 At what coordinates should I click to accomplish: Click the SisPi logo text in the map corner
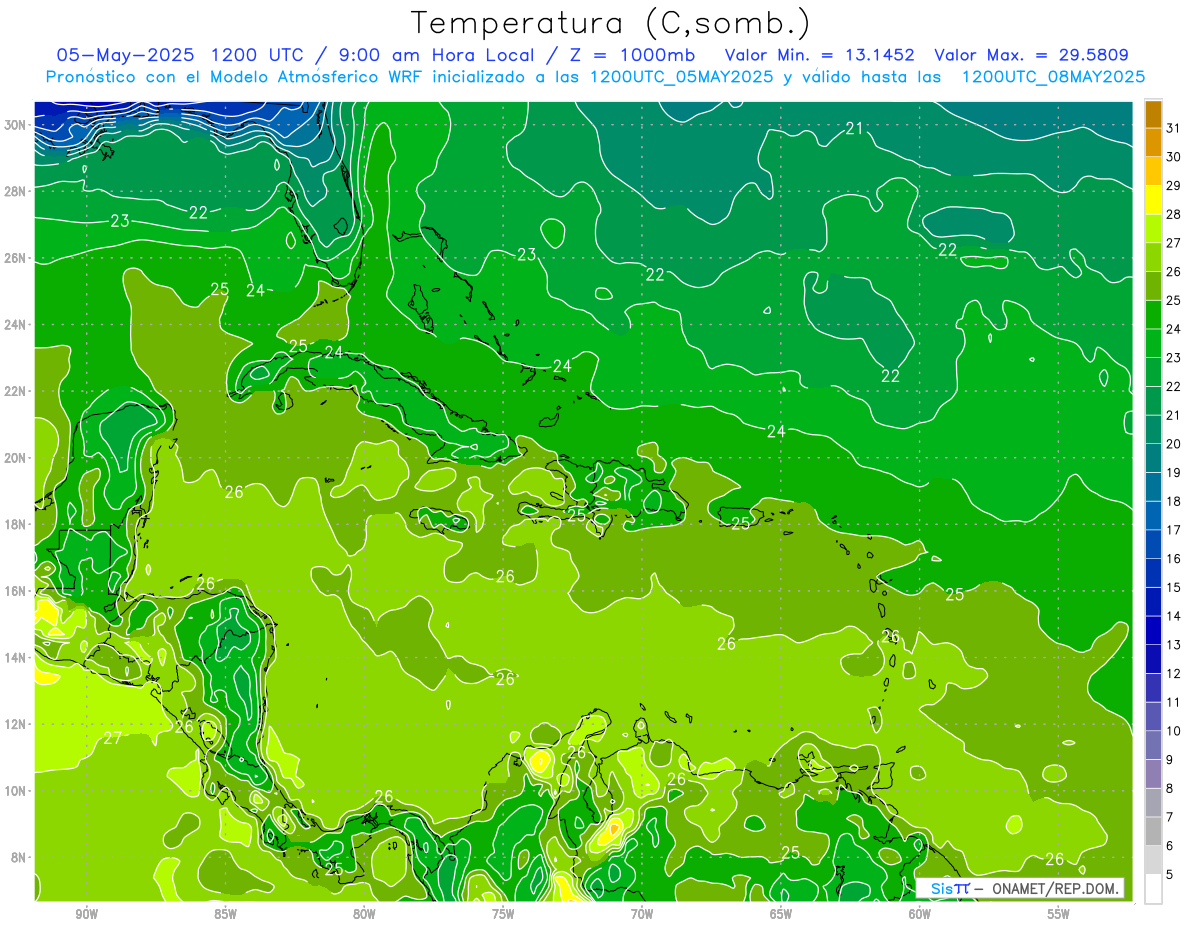click(950, 888)
